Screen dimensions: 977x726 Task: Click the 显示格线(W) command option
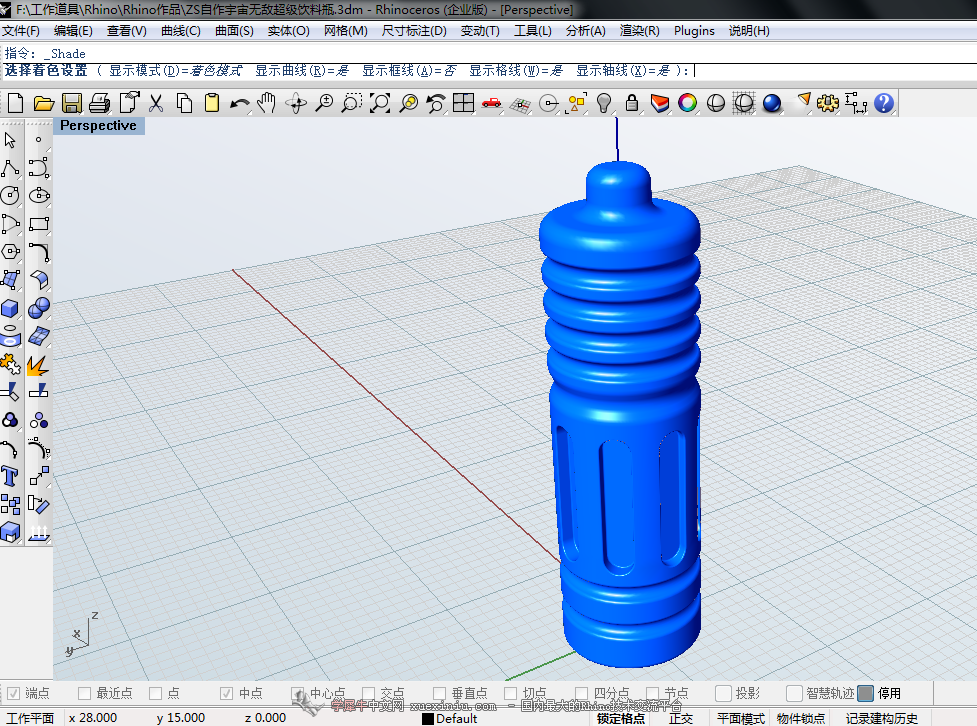[517, 70]
